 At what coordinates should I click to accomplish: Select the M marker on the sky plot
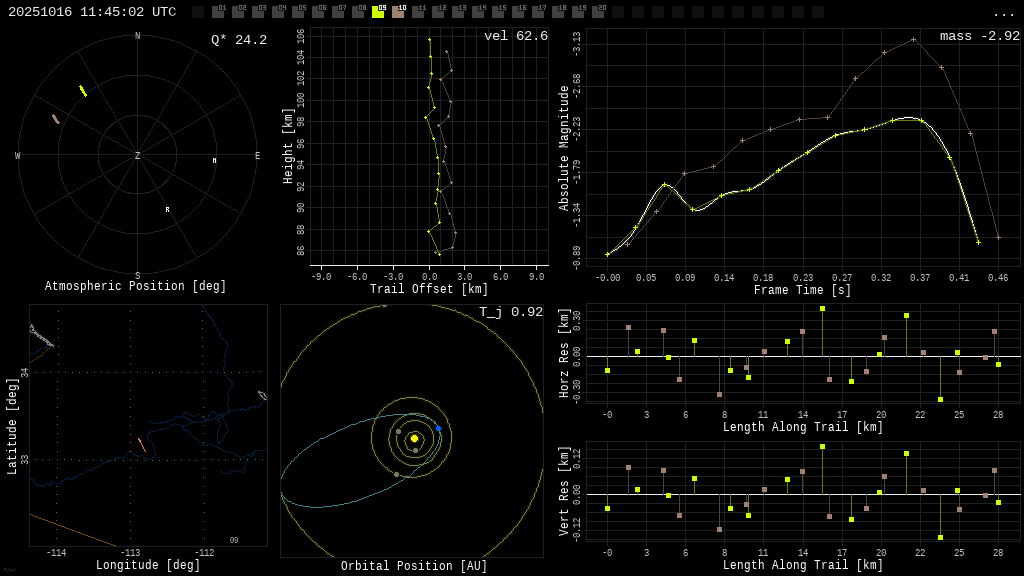coord(214,160)
